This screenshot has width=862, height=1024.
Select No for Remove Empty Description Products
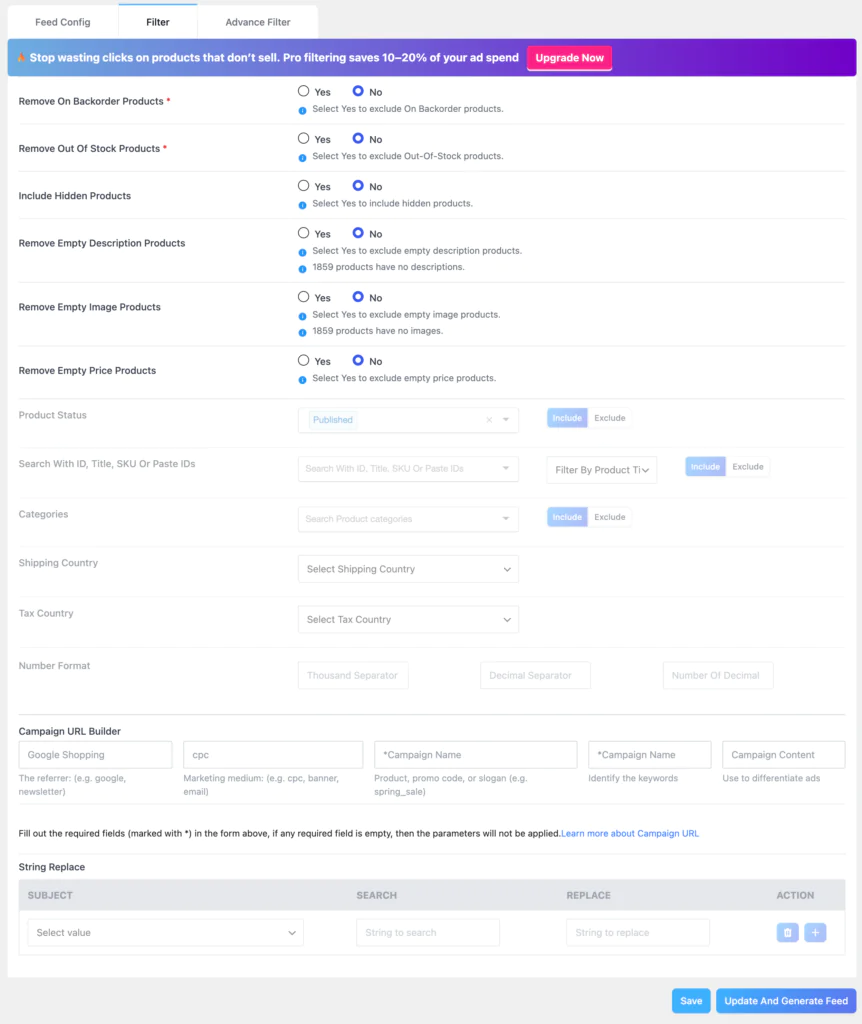coord(358,233)
